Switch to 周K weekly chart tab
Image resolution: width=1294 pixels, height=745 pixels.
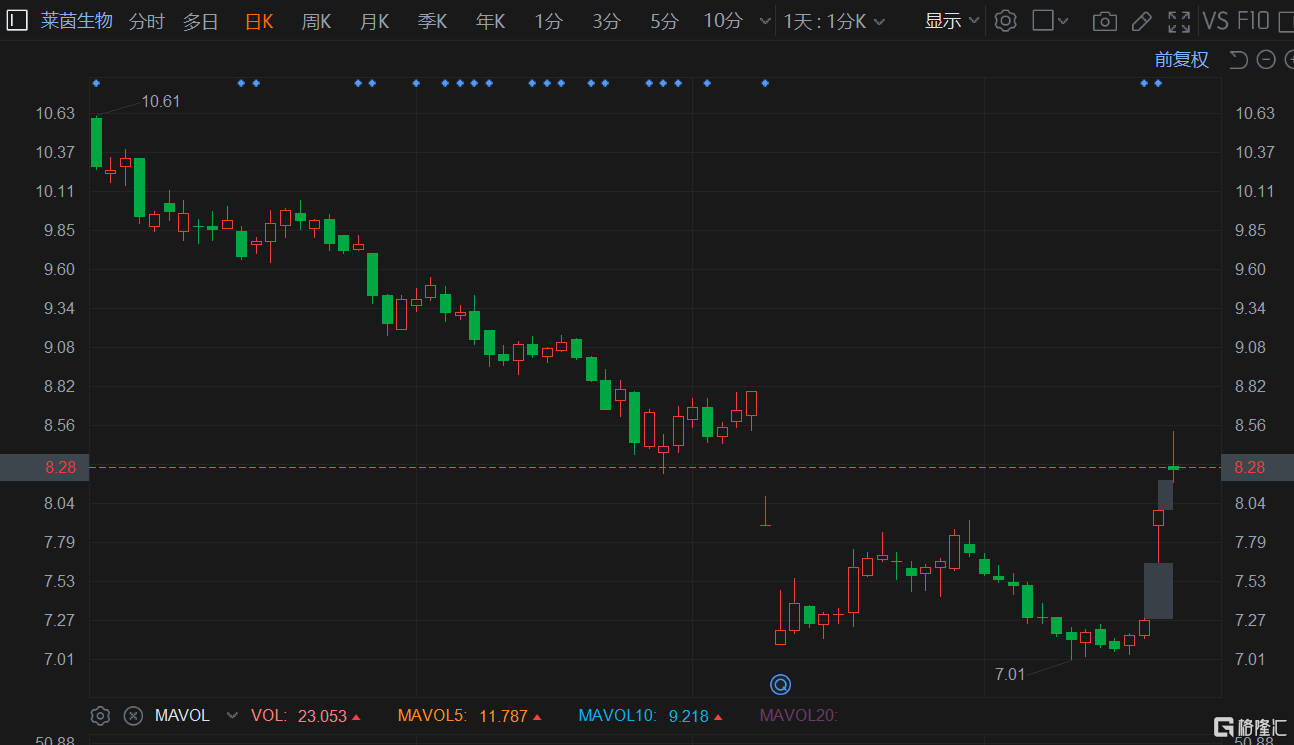[316, 21]
